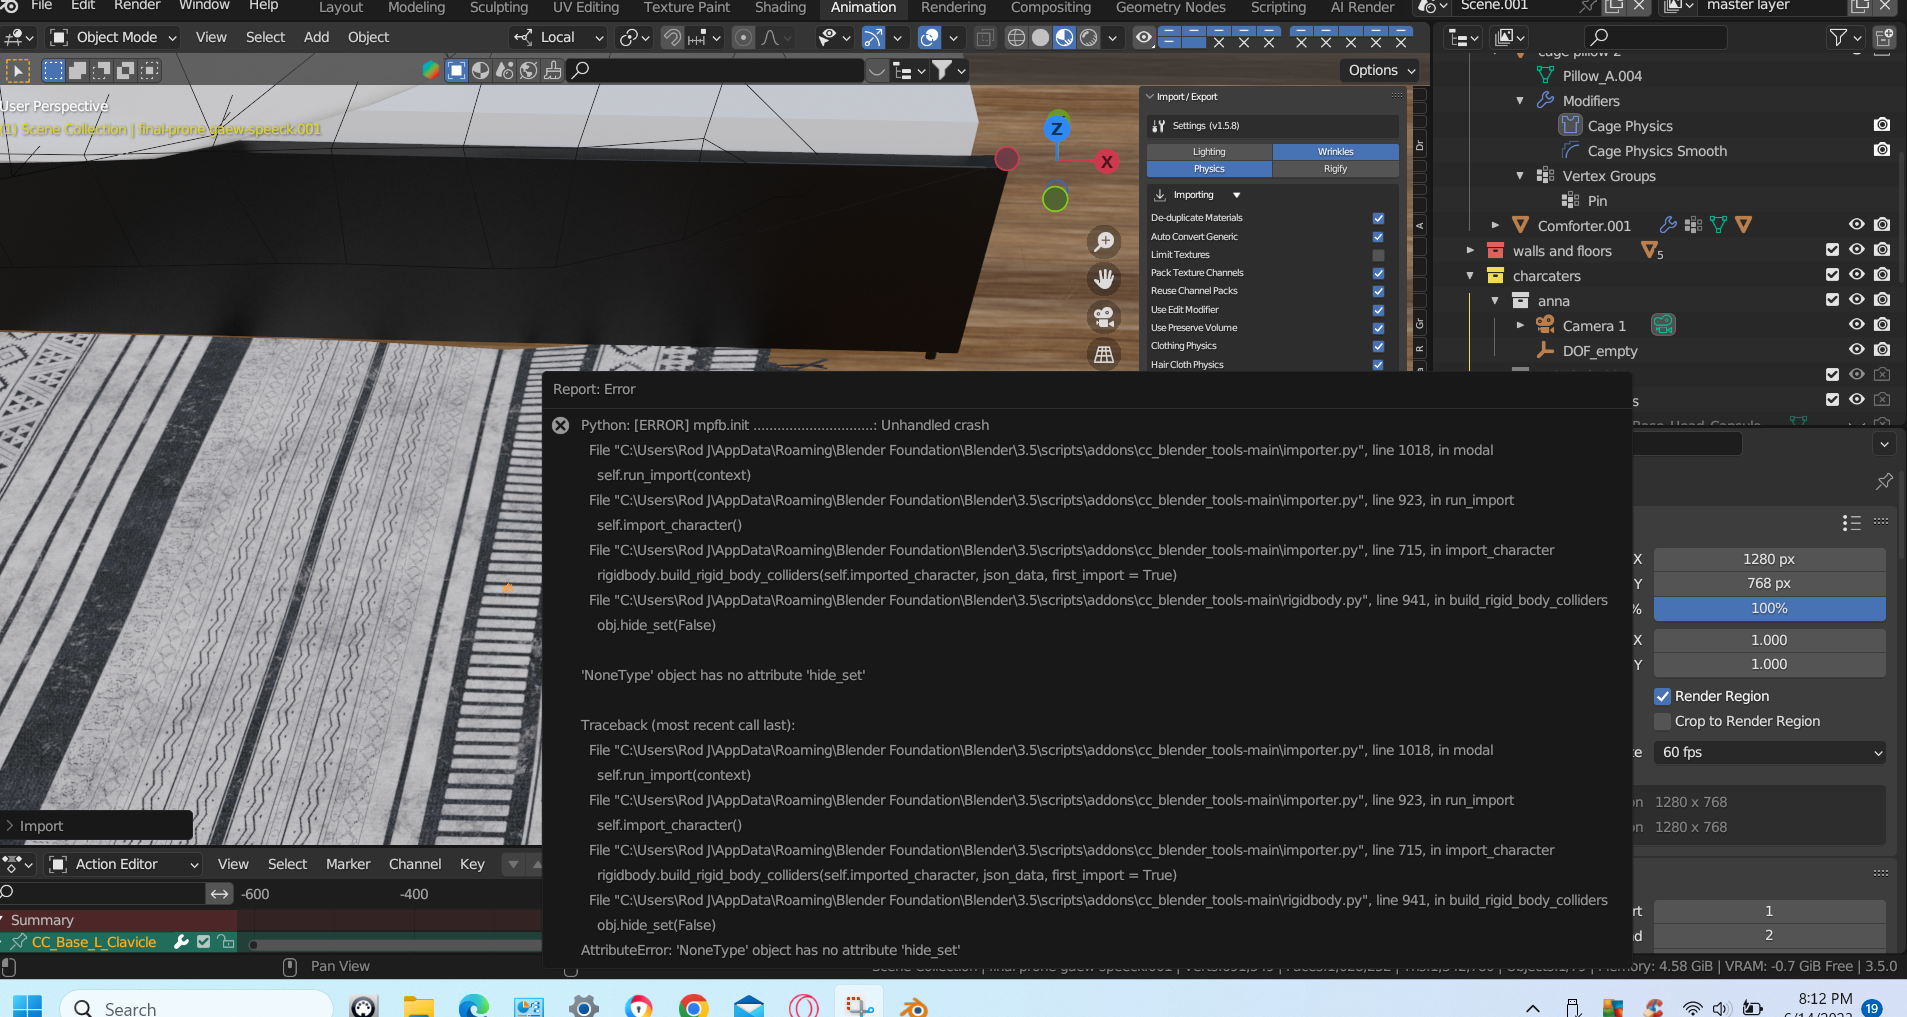
Task: Click the camera icon beside Comforter.001
Action: tap(1883, 224)
